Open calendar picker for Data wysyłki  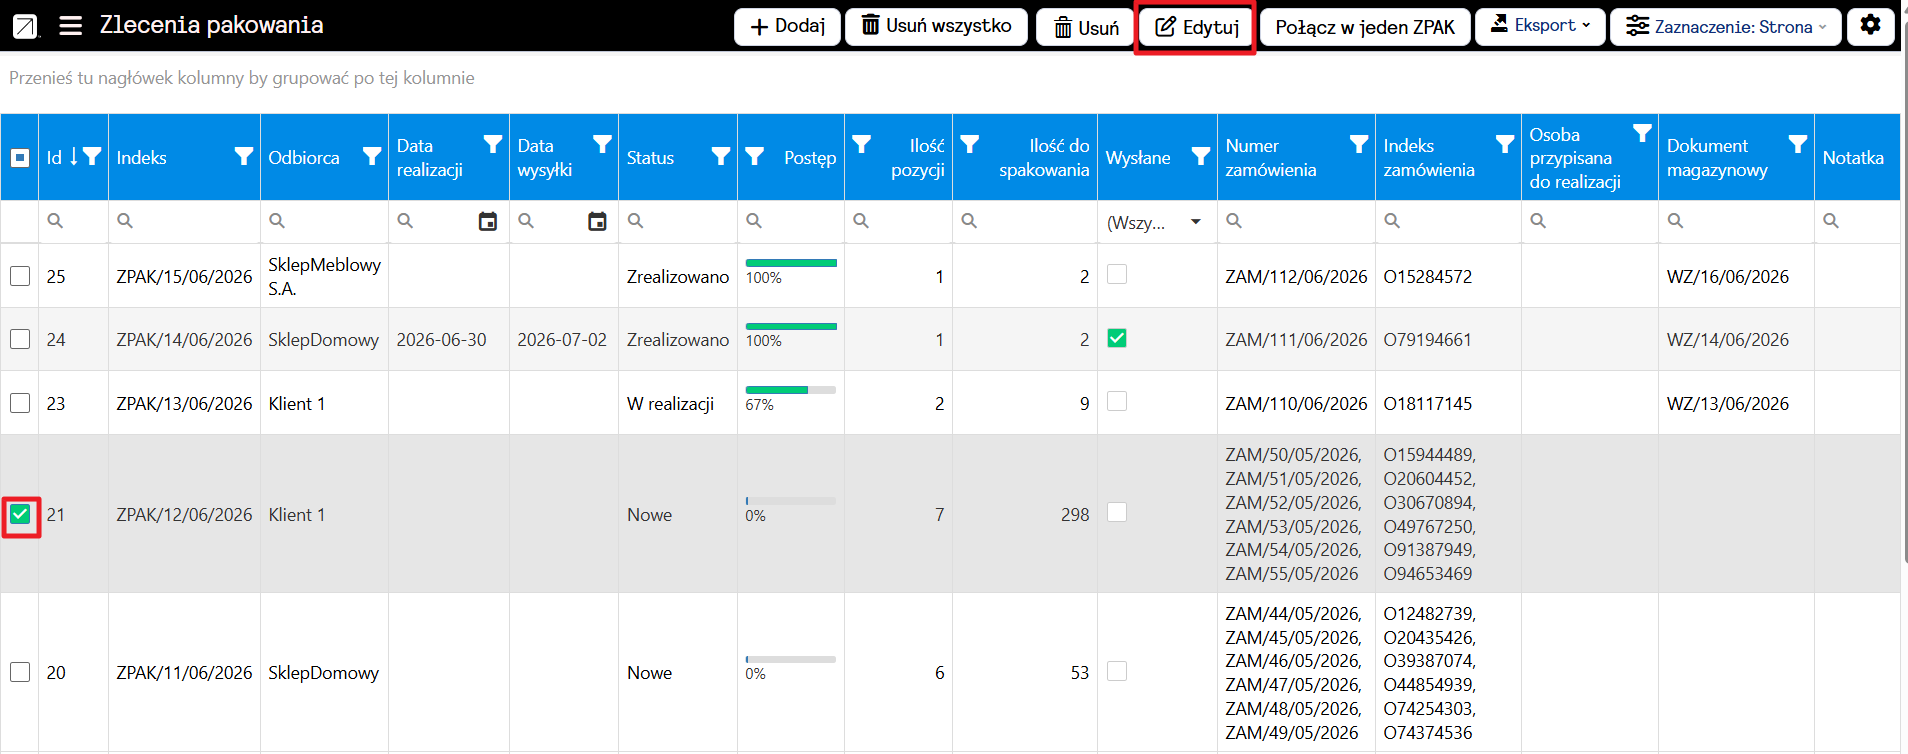coord(597,221)
